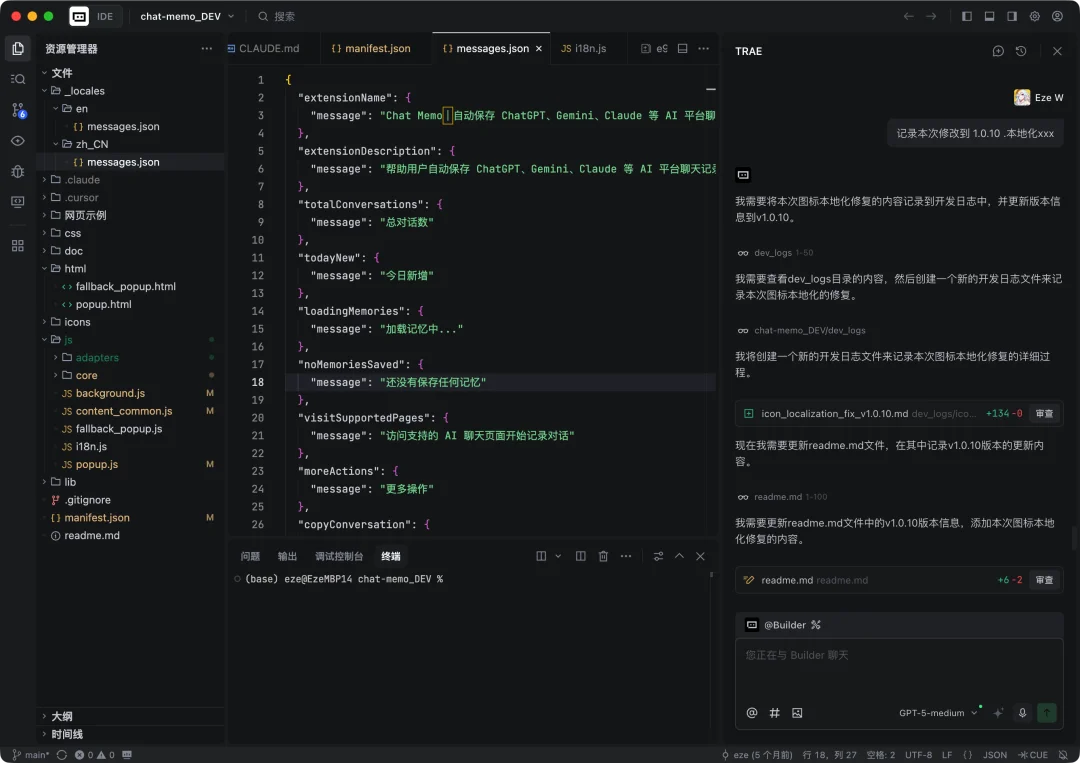Open chat history in the TRAE panel
1080x763 pixels.
coord(1020,50)
